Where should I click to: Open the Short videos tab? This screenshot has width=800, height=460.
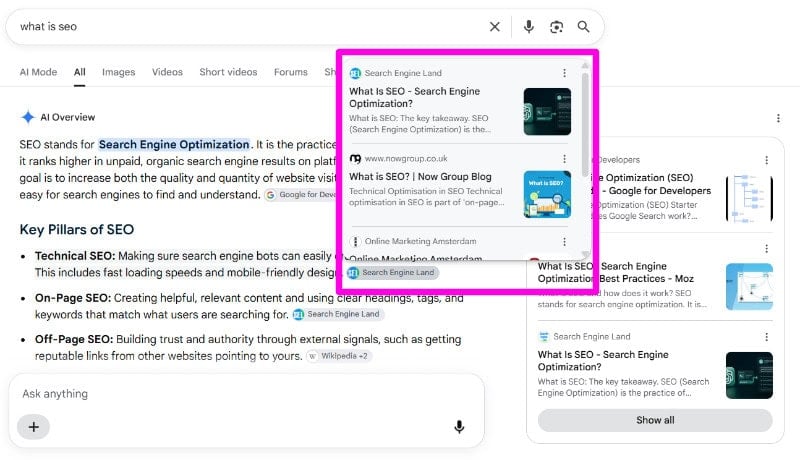[x=228, y=72]
